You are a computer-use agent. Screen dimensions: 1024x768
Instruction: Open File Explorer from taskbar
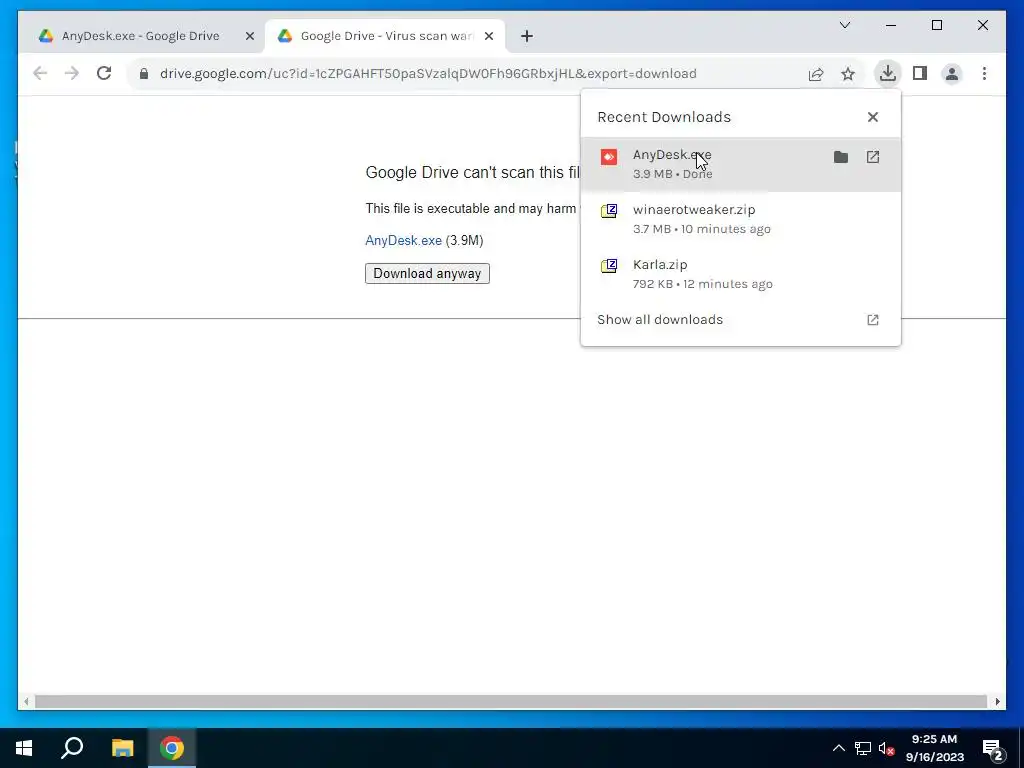tap(122, 748)
